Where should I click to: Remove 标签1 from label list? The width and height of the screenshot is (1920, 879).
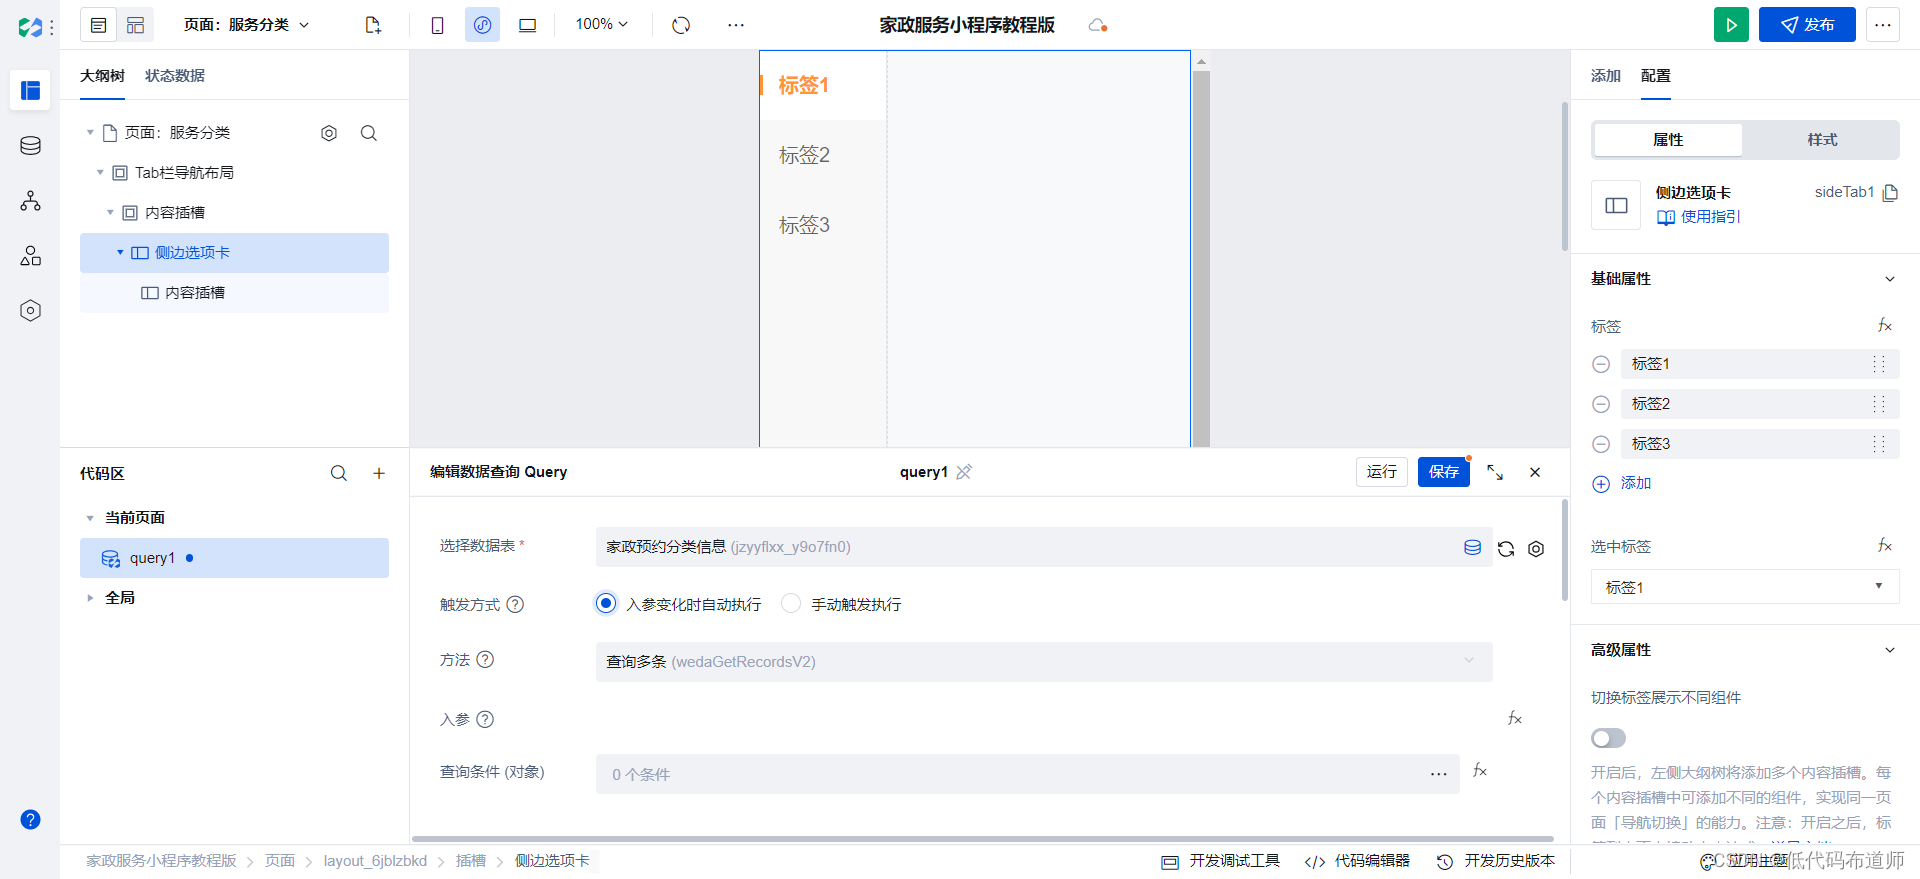[1601, 364]
